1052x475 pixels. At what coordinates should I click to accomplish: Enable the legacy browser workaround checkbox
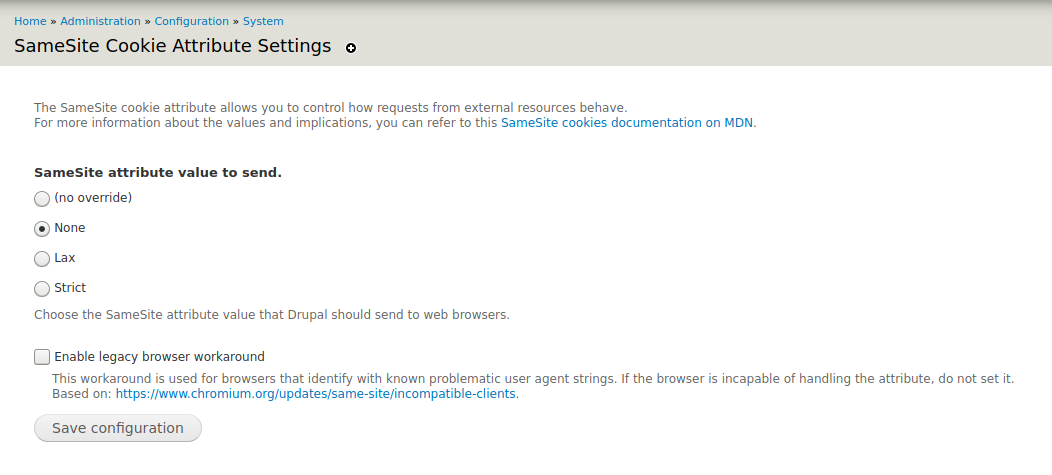42,356
